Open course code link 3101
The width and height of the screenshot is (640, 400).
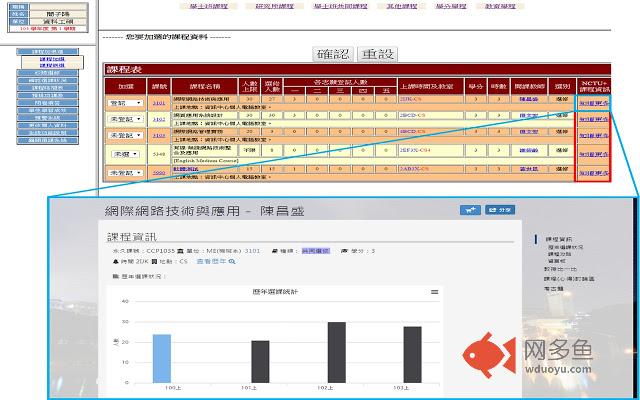159,103
